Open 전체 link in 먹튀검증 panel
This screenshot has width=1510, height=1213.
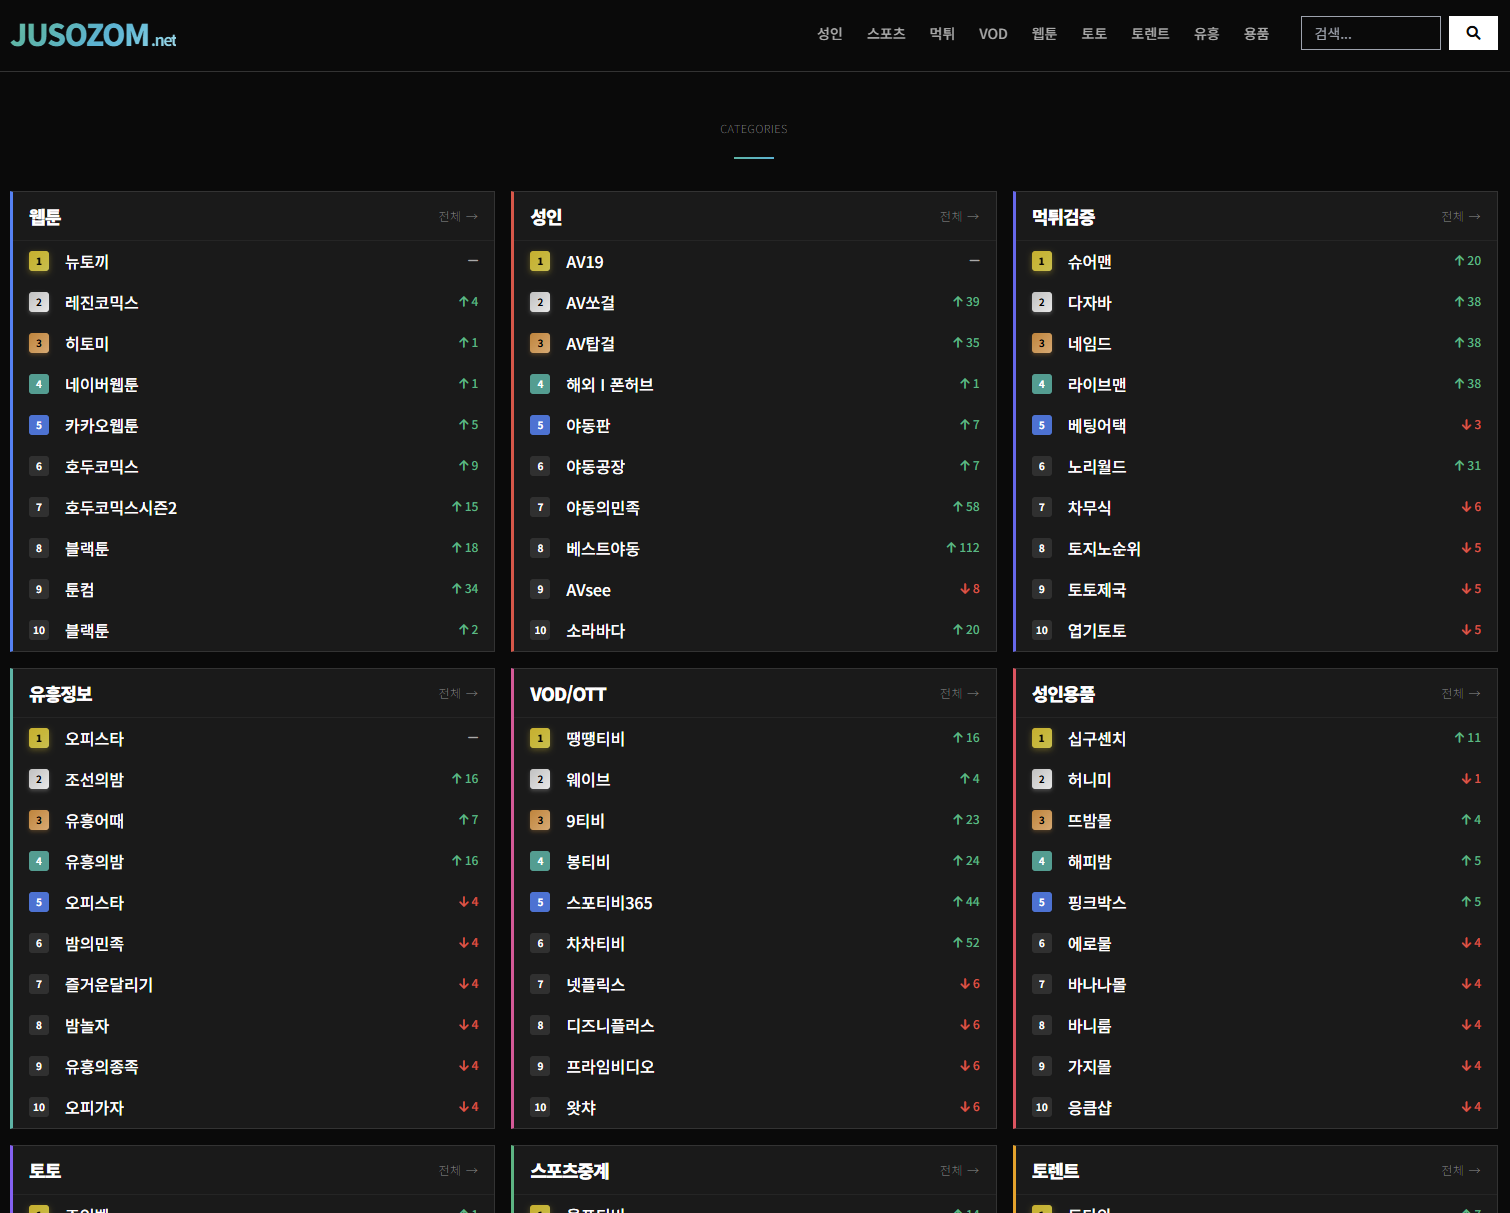pyautogui.click(x=1461, y=217)
